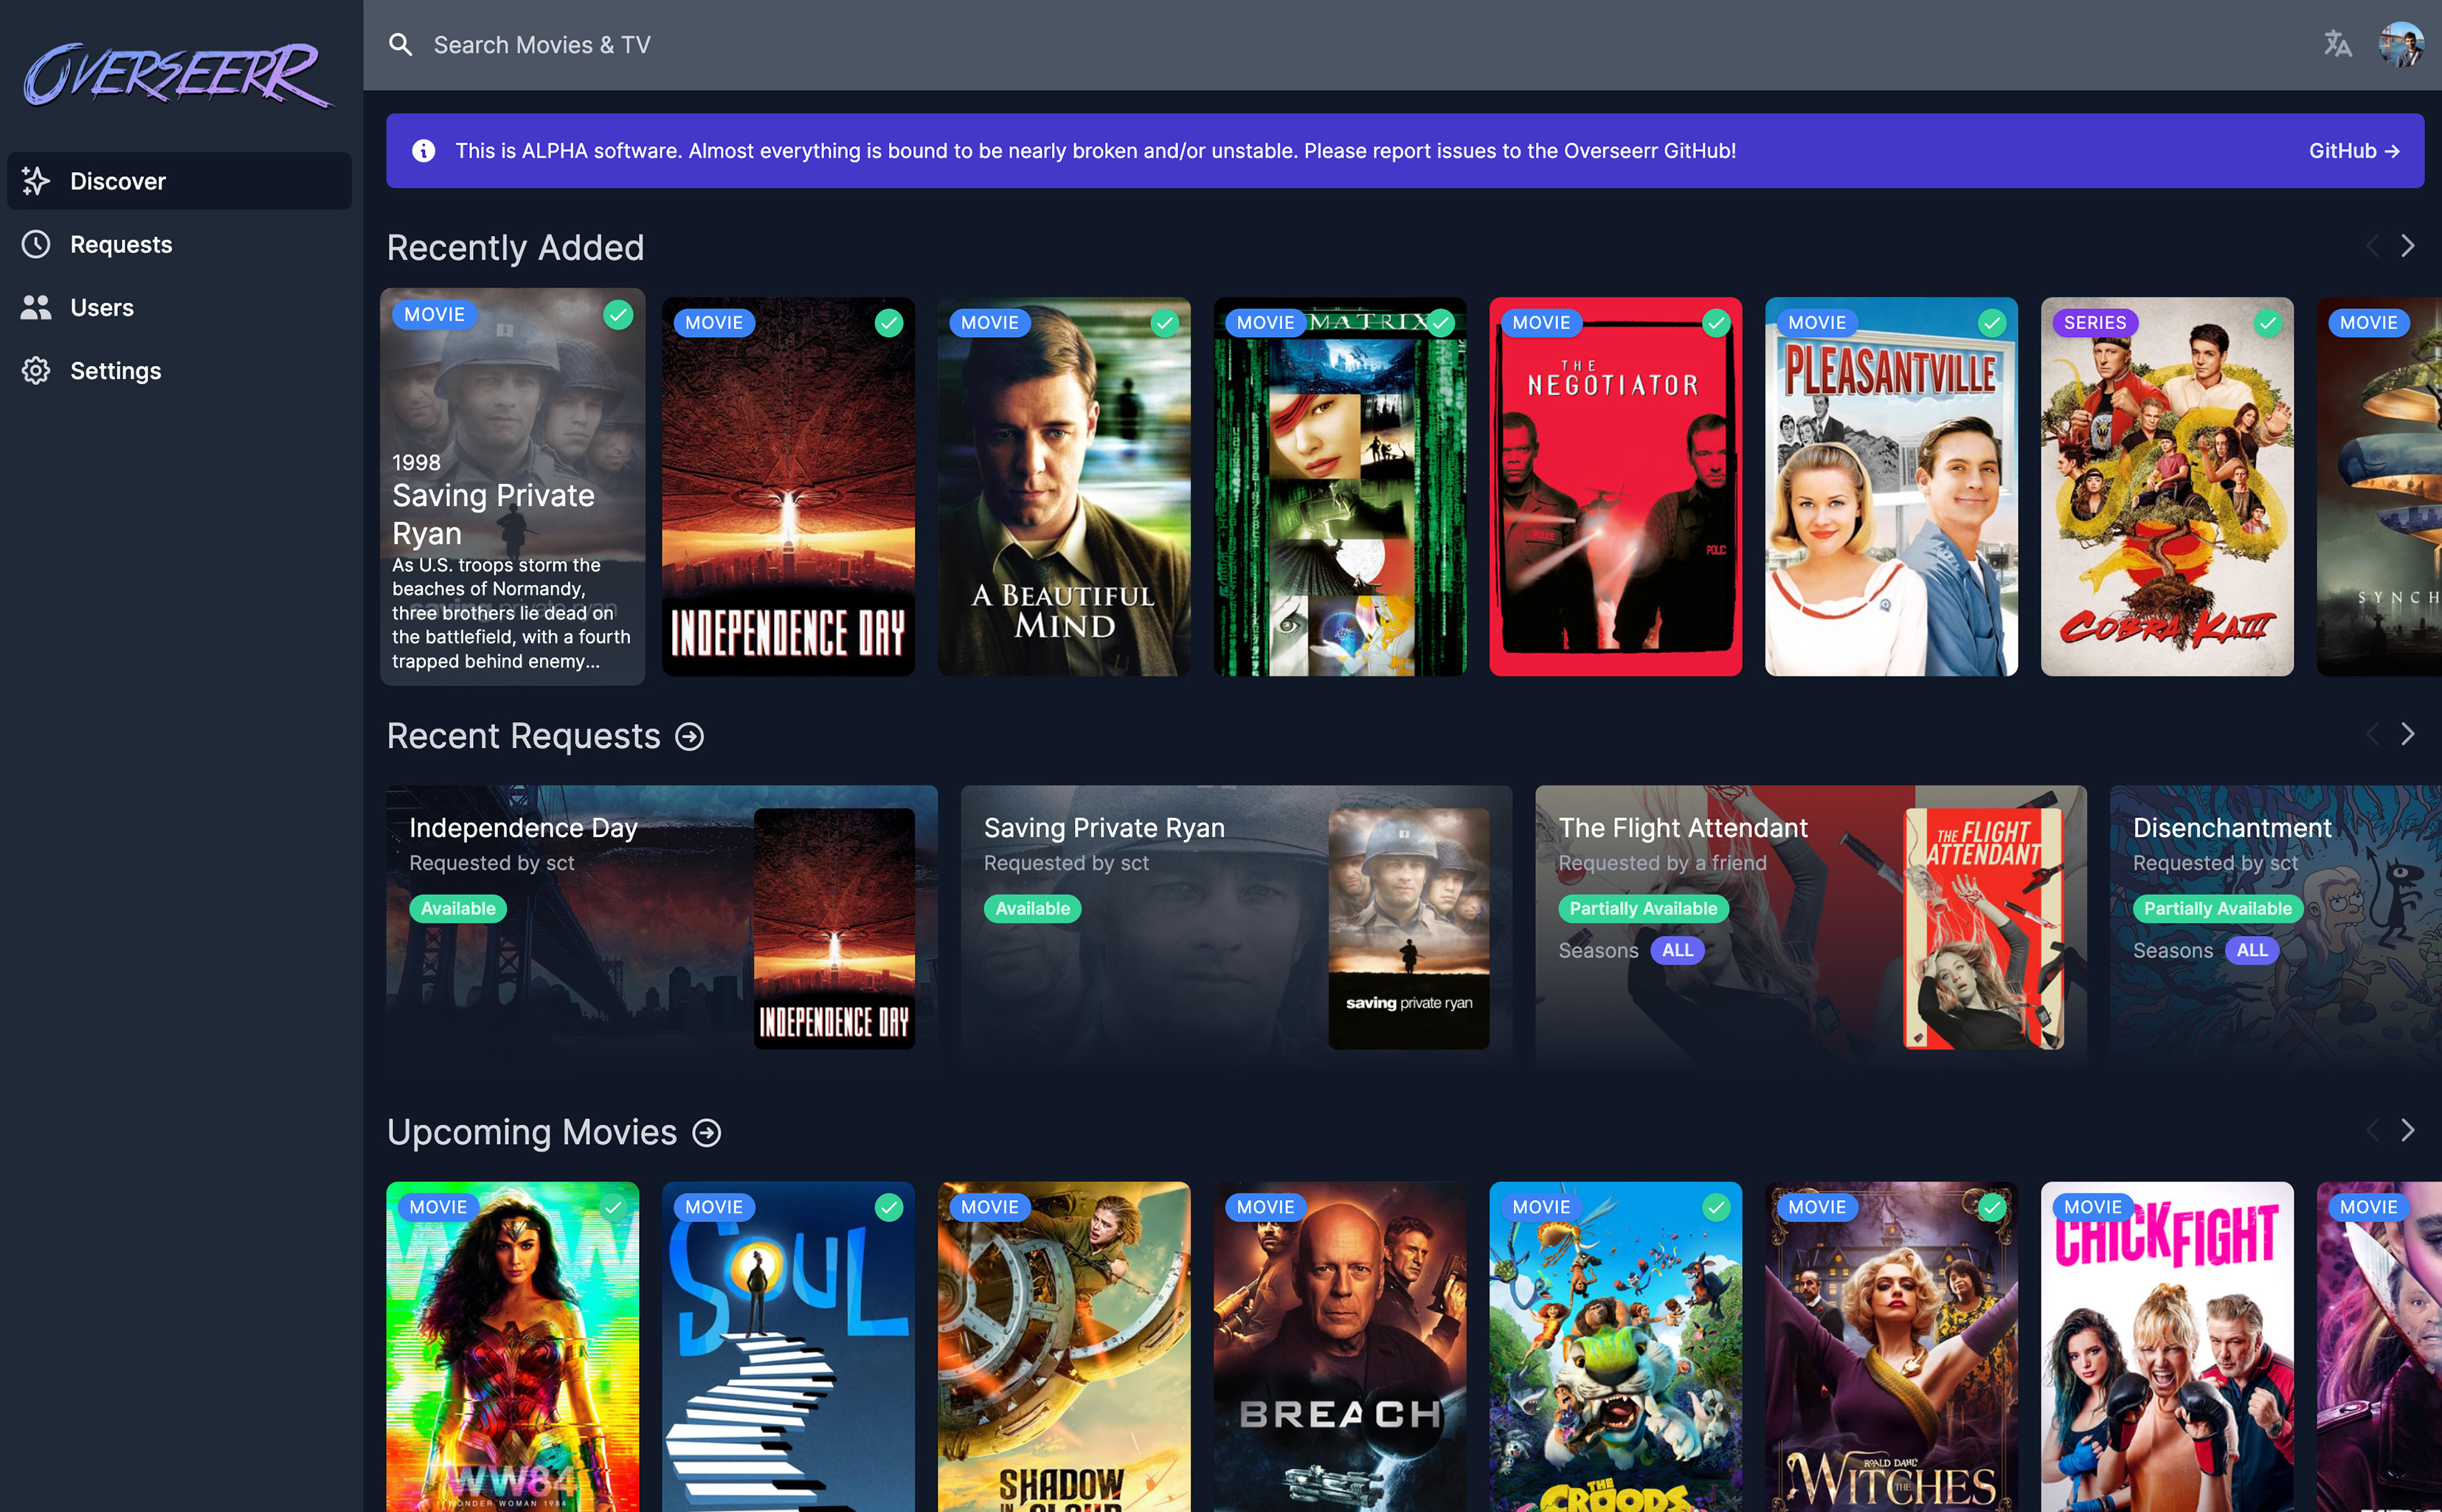This screenshot has height=1512, width=2442.
Task: Click the Overseerr logo
Action: (178, 75)
